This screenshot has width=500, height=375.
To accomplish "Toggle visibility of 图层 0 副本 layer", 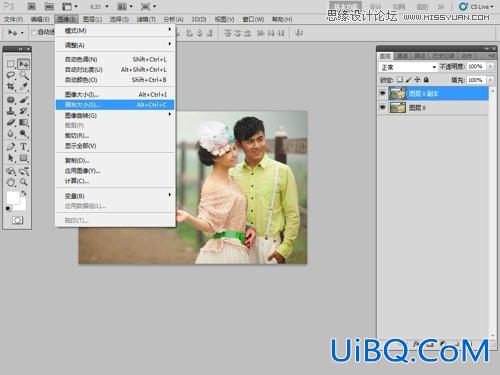I will (x=382, y=93).
